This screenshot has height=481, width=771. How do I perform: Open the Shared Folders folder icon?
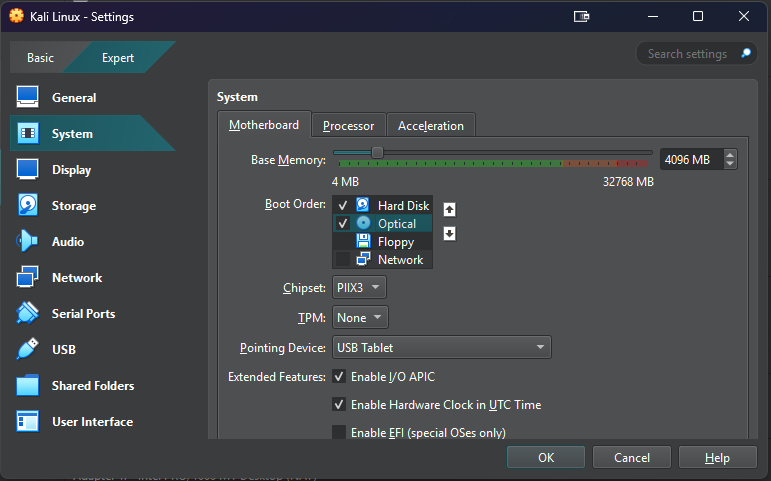click(27, 385)
